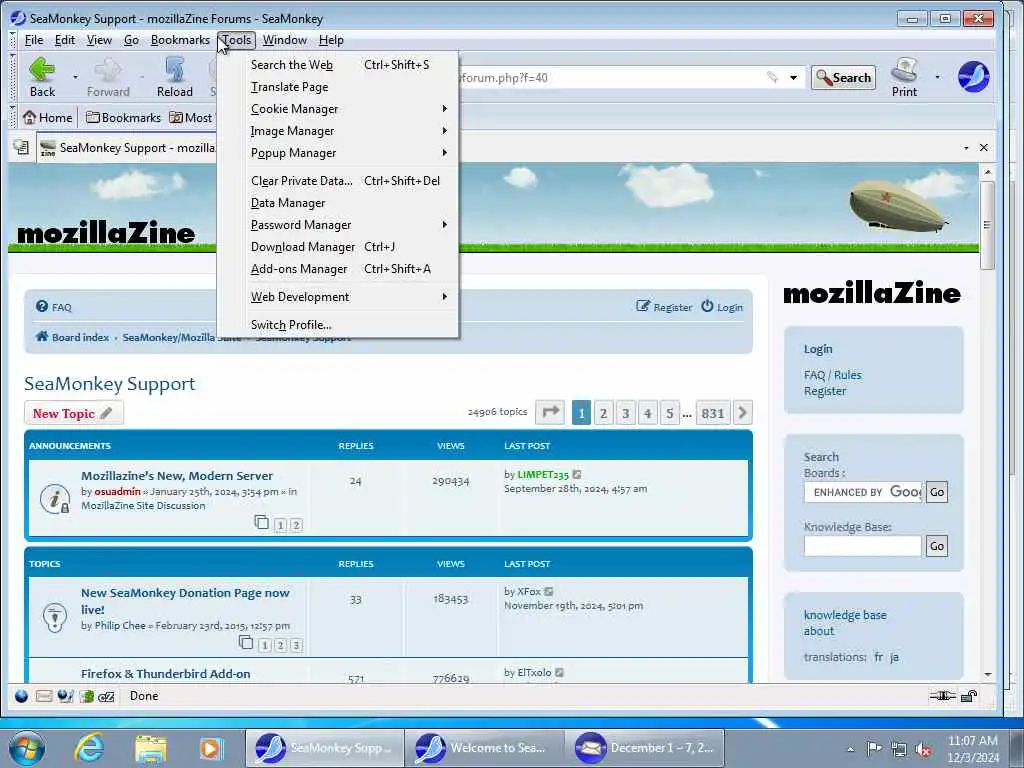The width and height of the screenshot is (1024, 768).
Task: Open Back button history dropdown
Action: pos(75,77)
